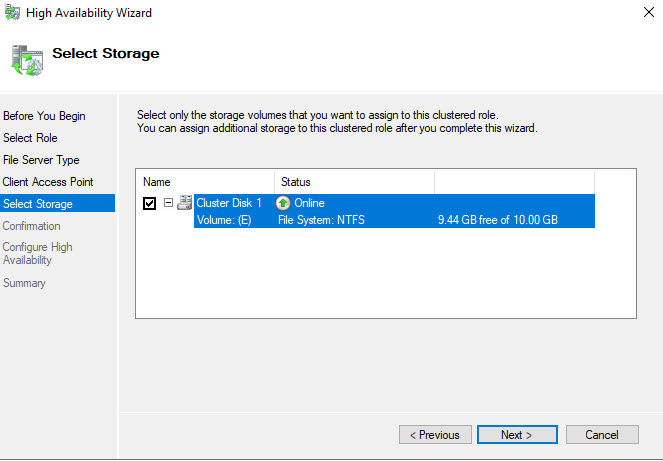Screen dimensions: 663x461
Task: Click the High Availability Wizard title bar icon
Action: click(x=12, y=12)
